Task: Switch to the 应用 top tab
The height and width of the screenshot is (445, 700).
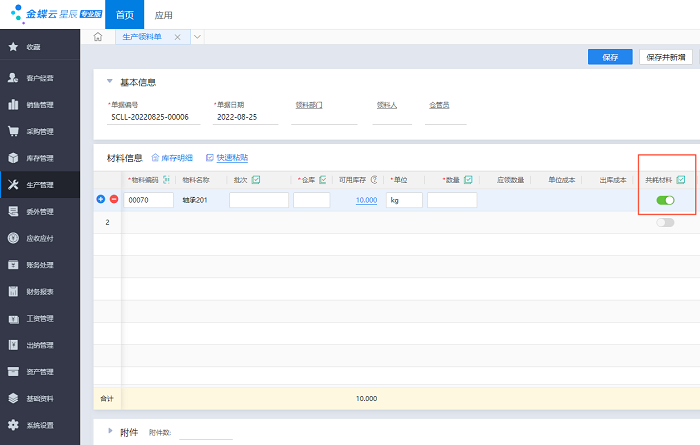Action: pos(163,17)
